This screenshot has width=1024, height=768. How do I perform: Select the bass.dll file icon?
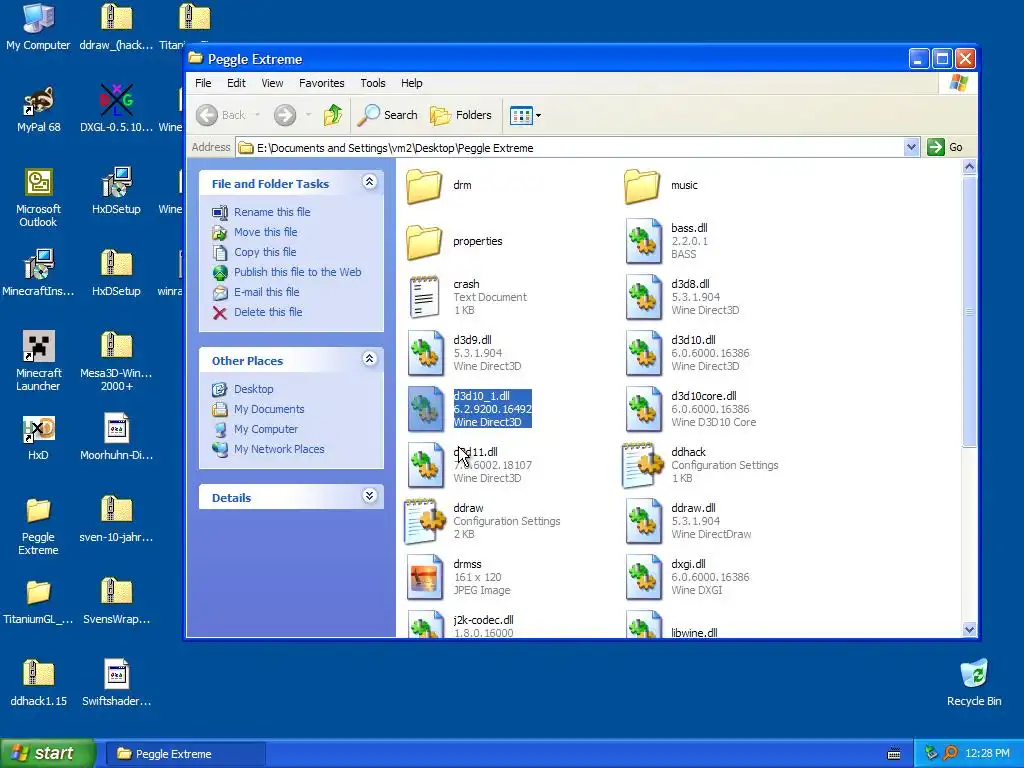(x=643, y=241)
